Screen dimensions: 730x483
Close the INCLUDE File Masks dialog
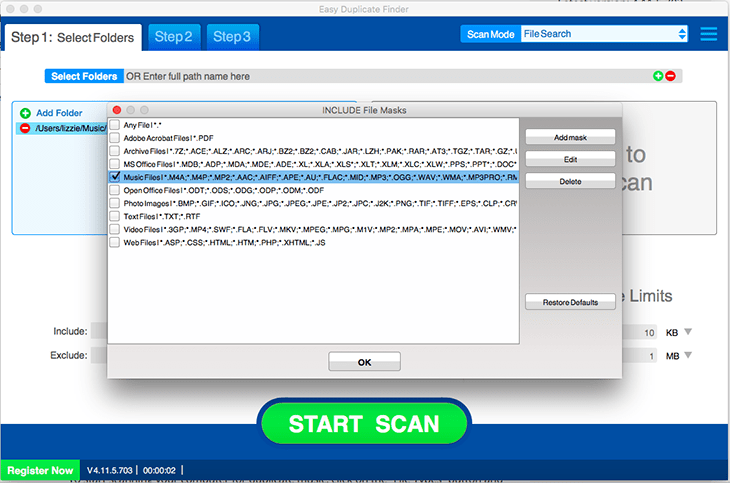tap(117, 110)
